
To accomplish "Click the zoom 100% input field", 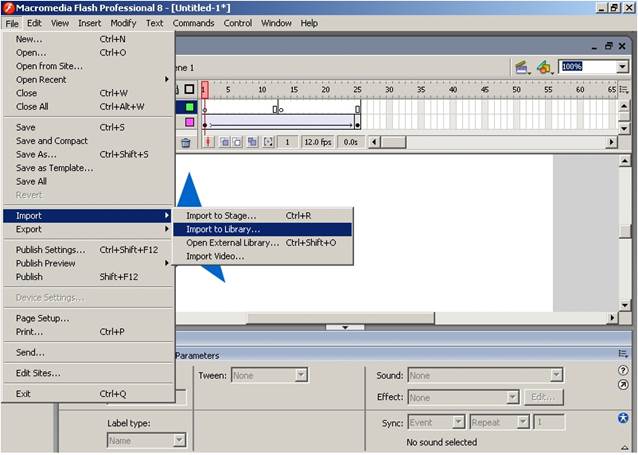I will [588, 67].
